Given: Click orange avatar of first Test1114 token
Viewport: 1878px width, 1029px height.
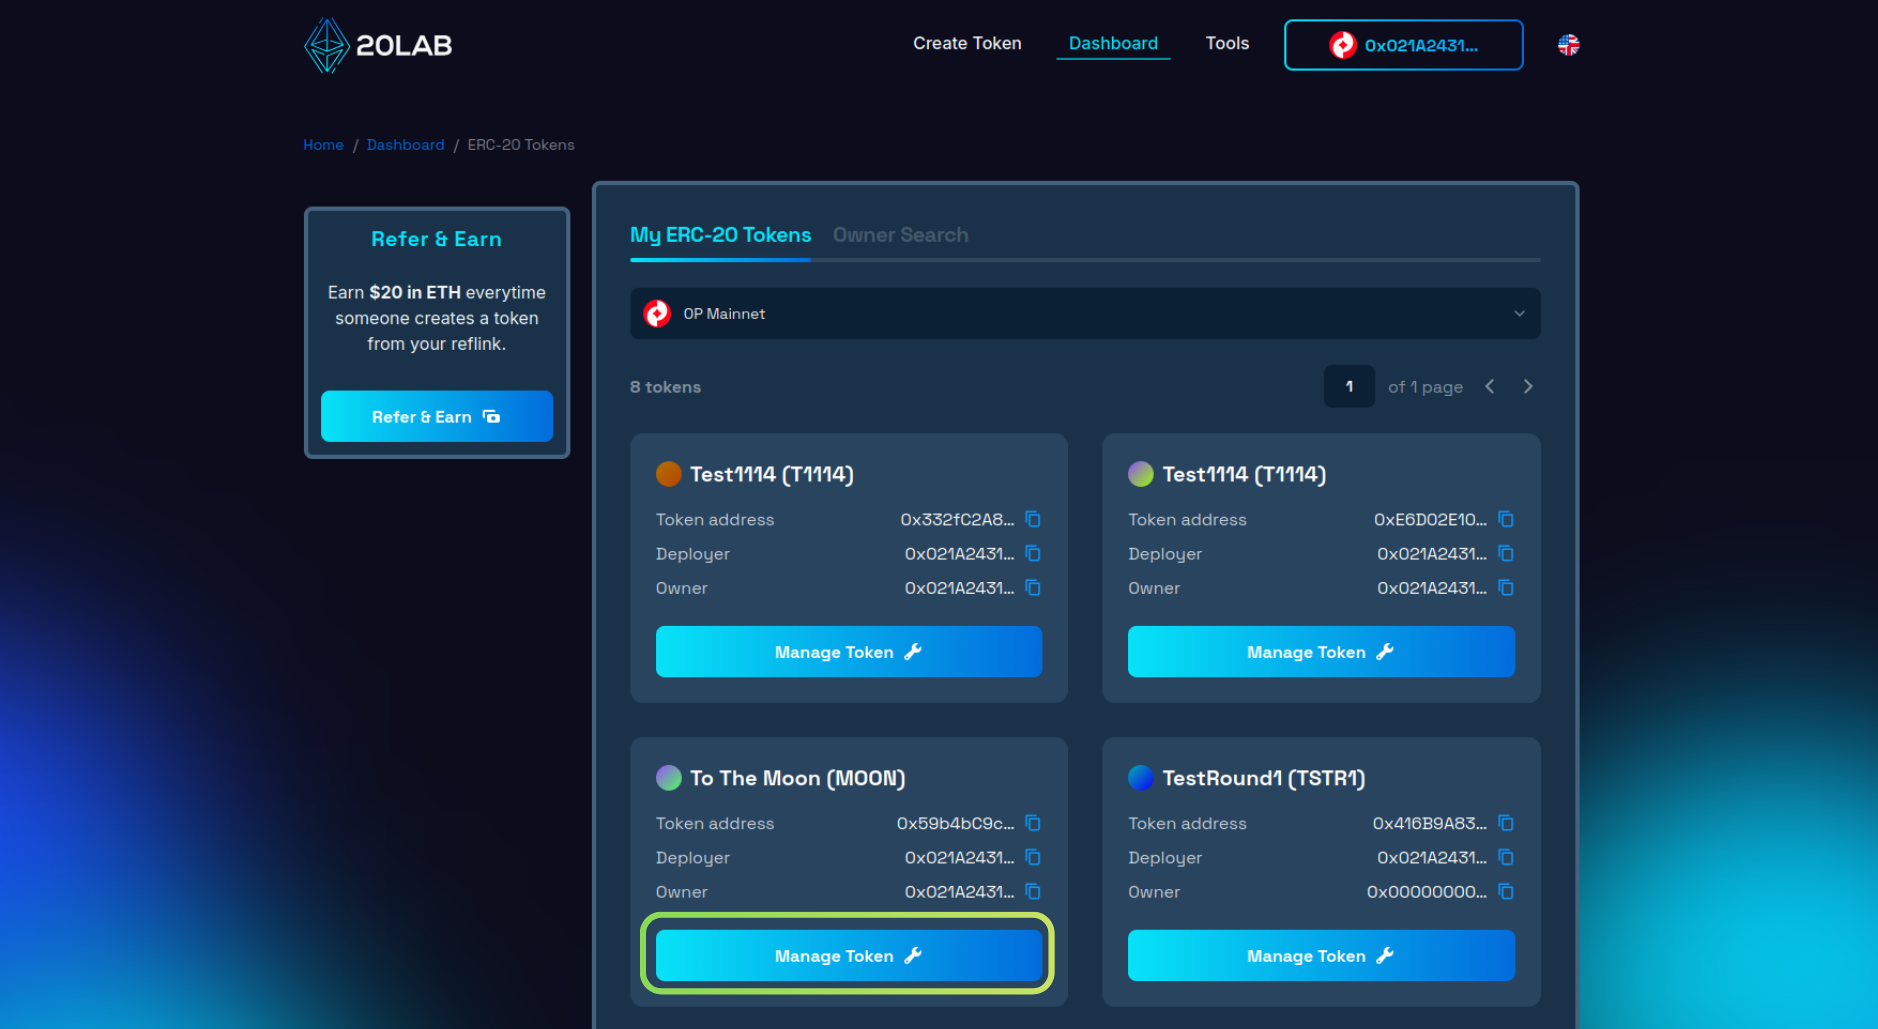Looking at the screenshot, I should click(x=668, y=474).
